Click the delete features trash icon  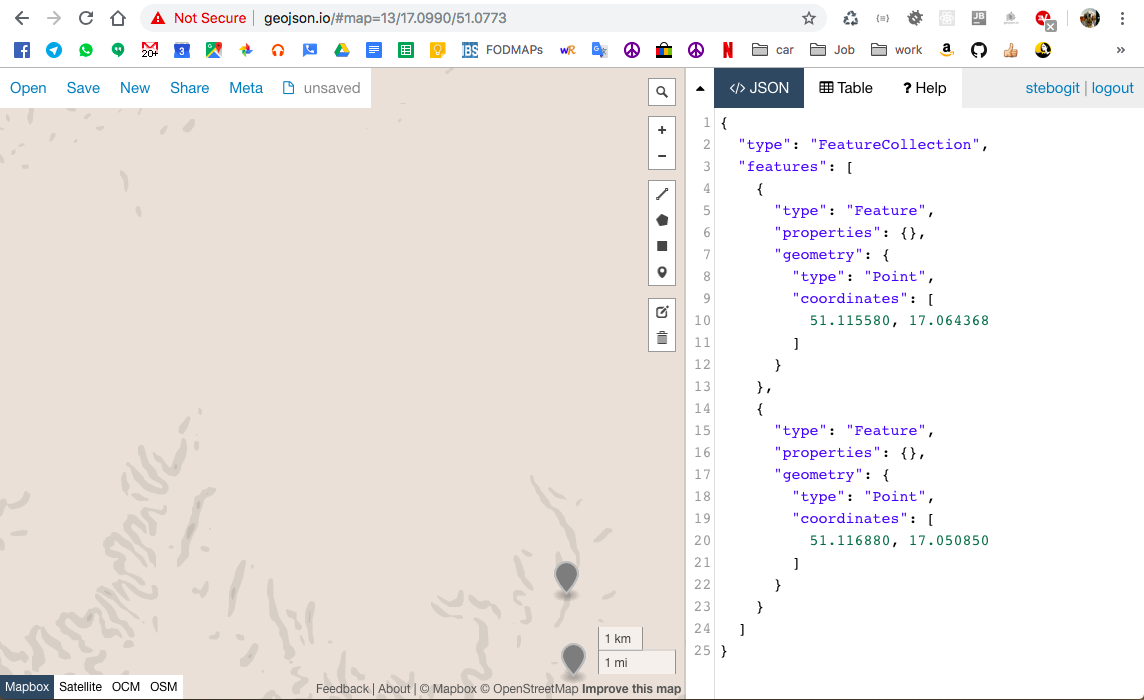[661, 337]
